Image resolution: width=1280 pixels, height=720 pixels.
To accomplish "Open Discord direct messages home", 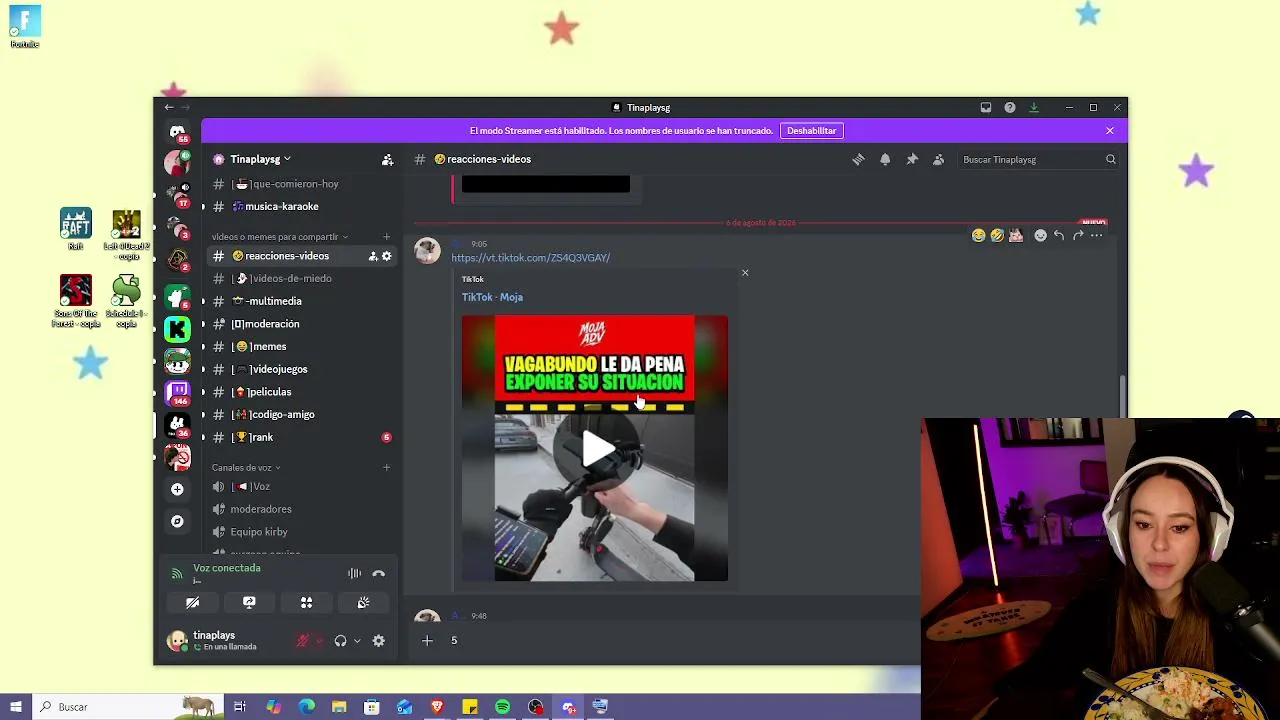I will pyautogui.click(x=177, y=132).
